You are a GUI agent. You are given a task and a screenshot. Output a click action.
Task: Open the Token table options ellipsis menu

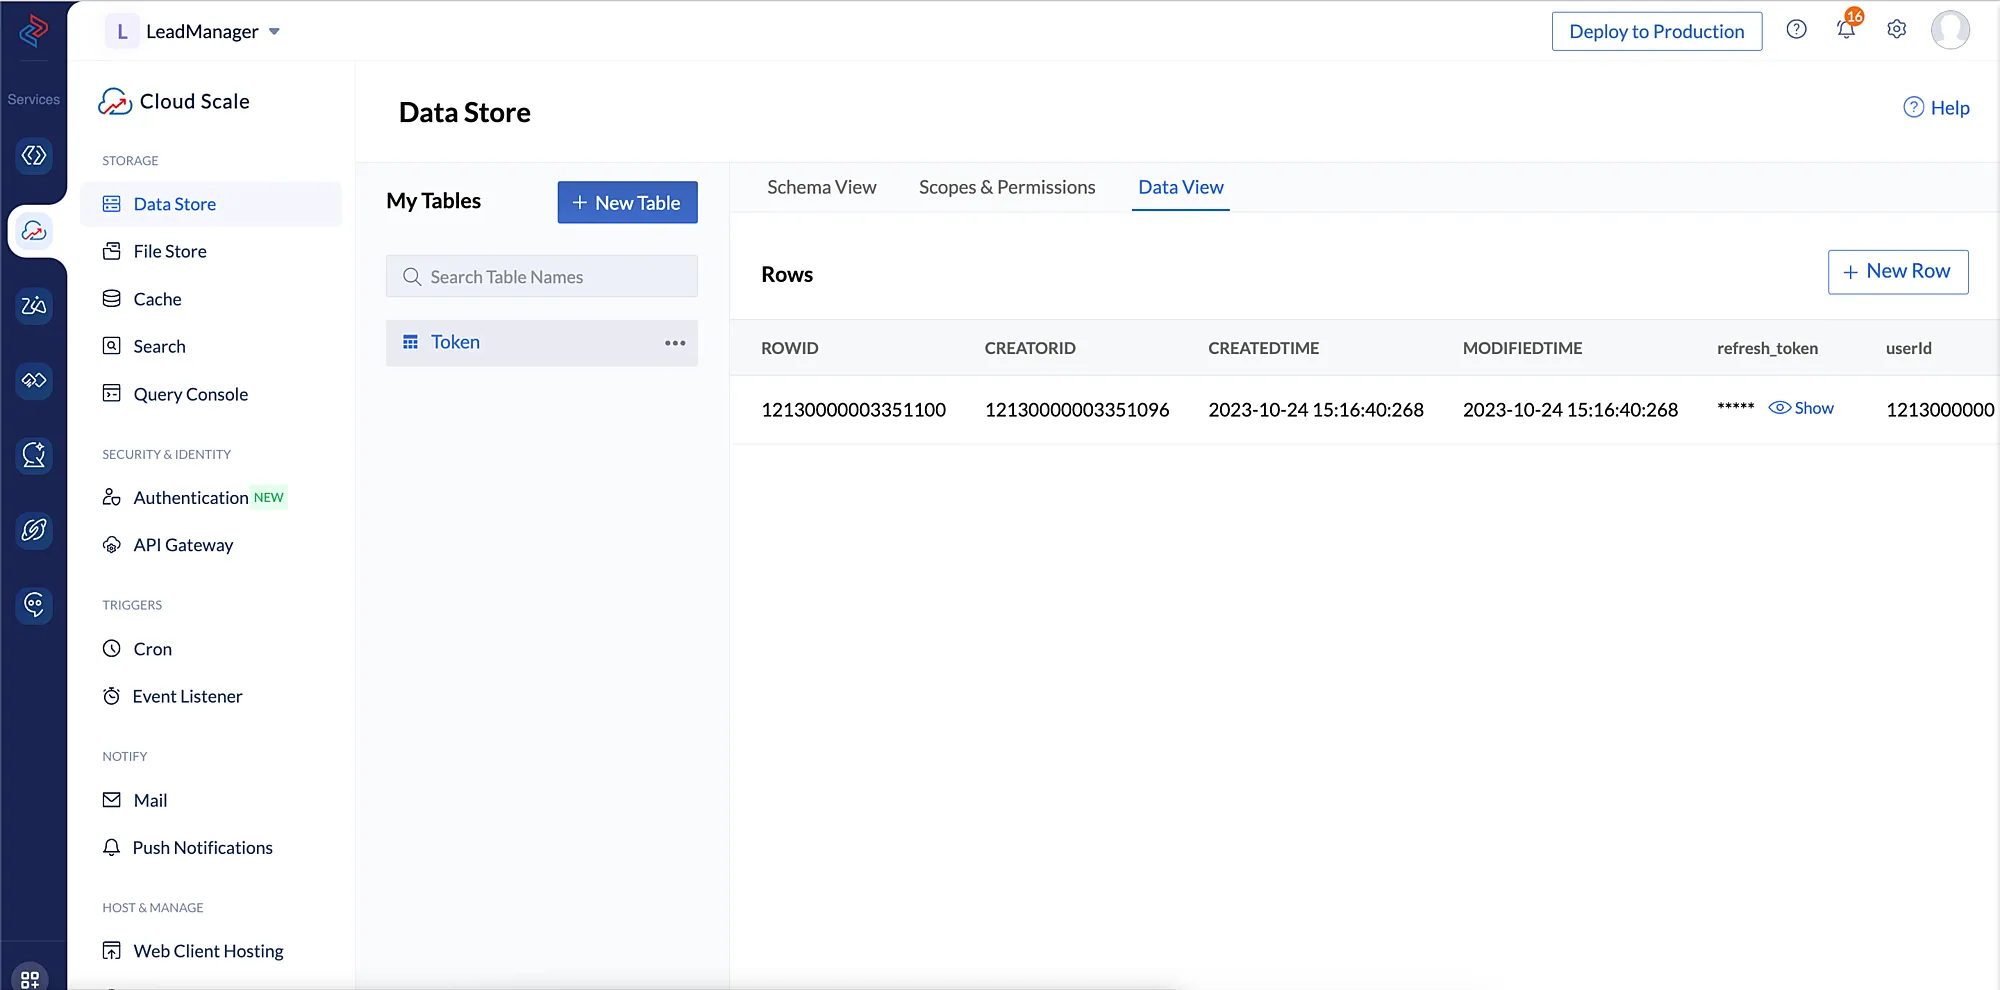coord(675,343)
